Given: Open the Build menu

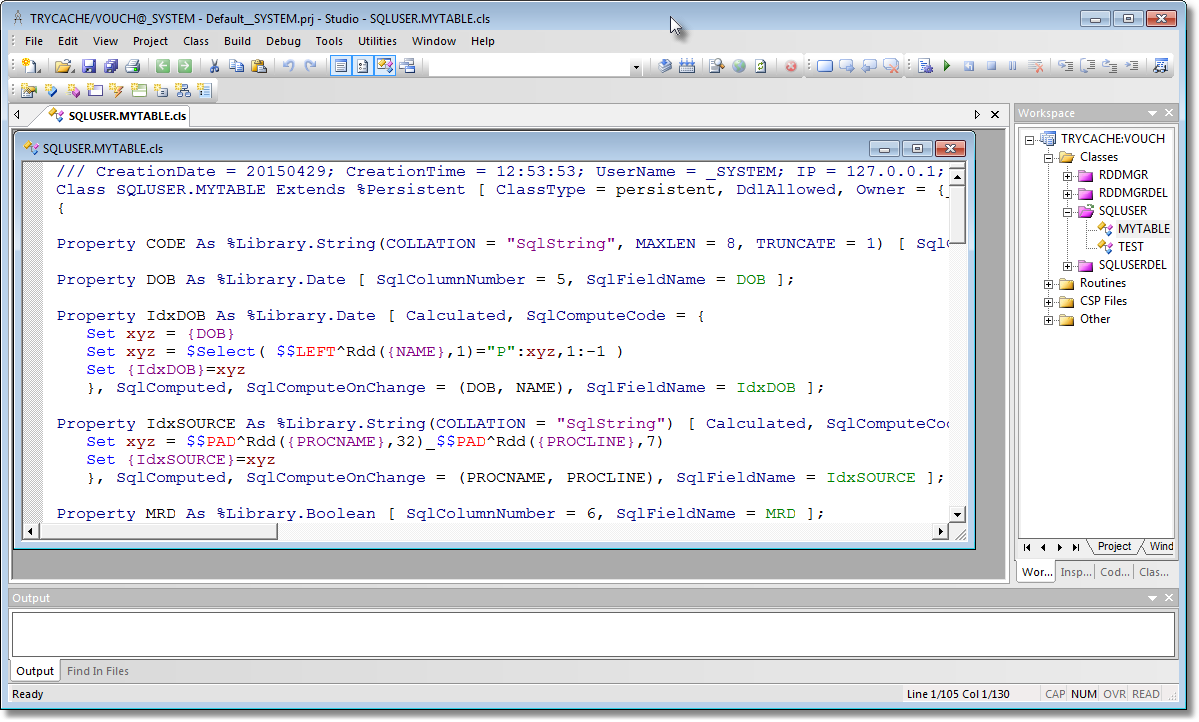Looking at the screenshot, I should click(237, 41).
